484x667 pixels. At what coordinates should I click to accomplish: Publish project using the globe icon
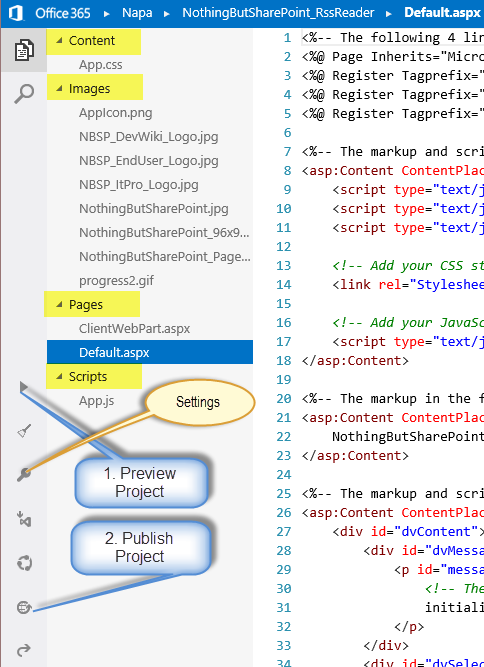24,607
